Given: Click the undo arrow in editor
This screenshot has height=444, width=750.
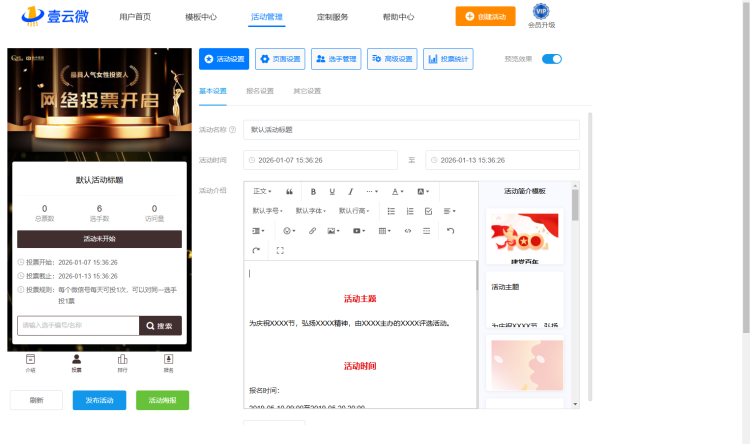Looking at the screenshot, I should click(x=450, y=231).
